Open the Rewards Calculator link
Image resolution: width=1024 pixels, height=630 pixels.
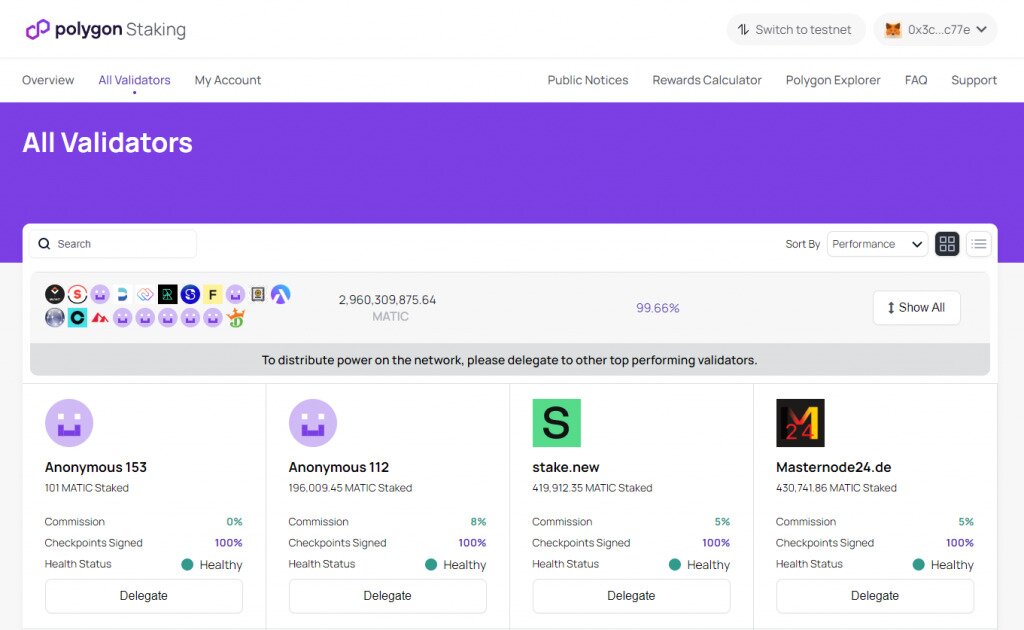[x=707, y=80]
